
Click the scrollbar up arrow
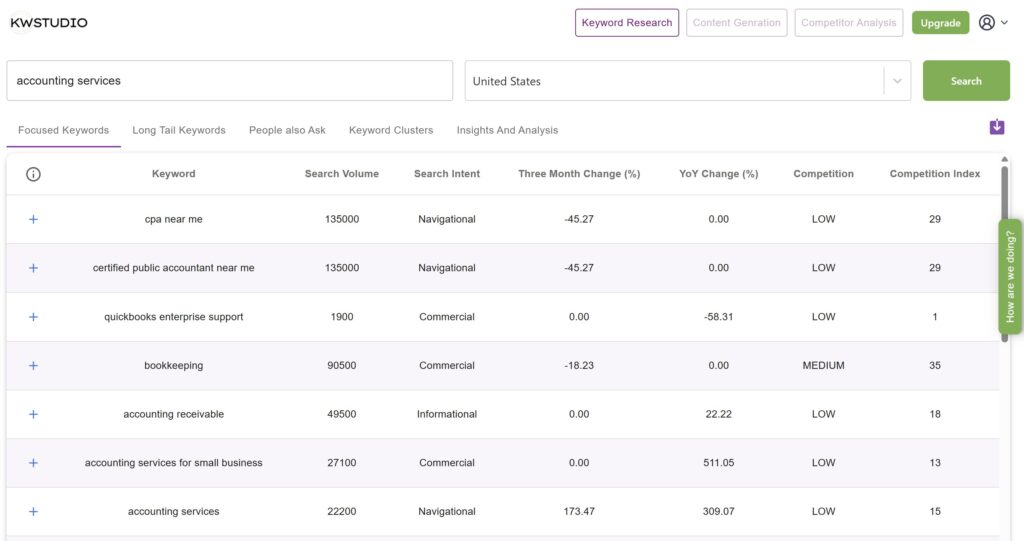(1004, 159)
